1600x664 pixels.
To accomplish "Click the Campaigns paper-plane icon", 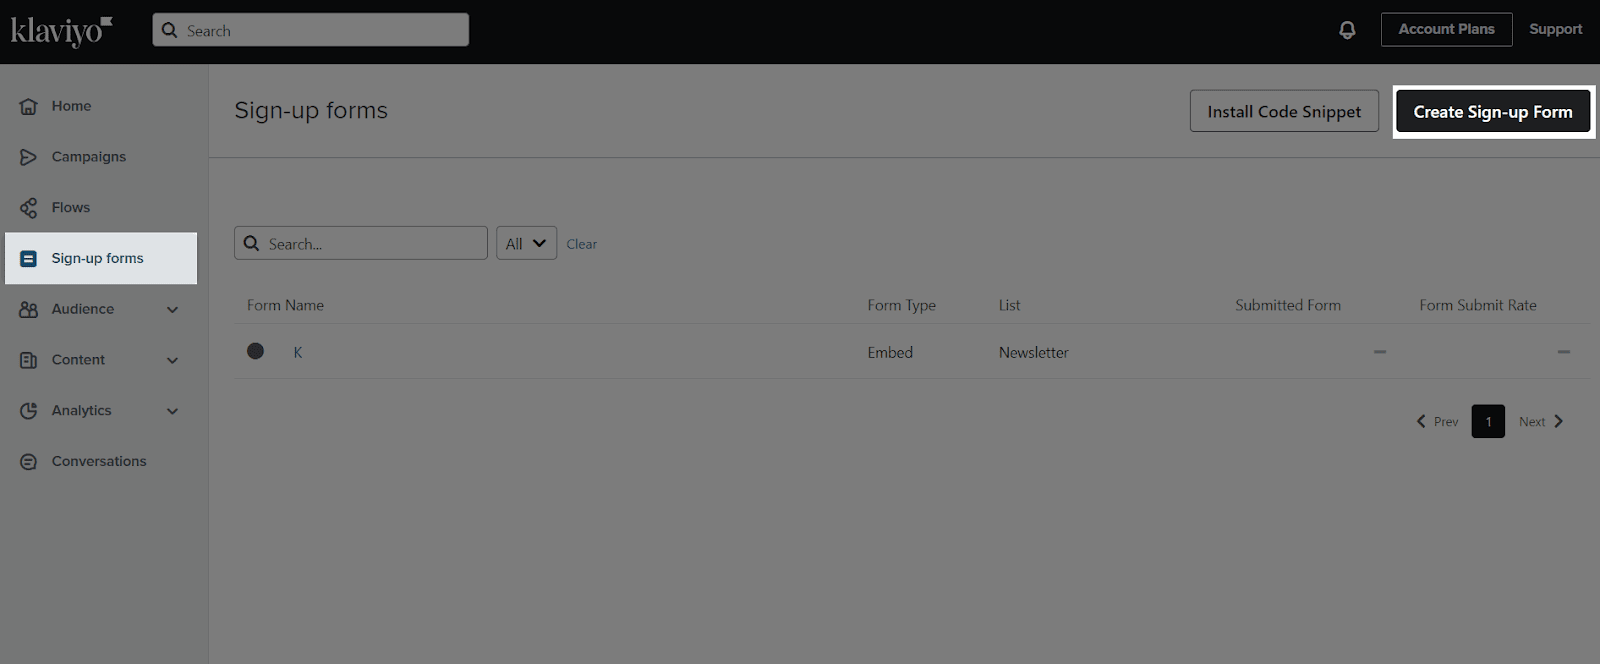I will tap(29, 157).
